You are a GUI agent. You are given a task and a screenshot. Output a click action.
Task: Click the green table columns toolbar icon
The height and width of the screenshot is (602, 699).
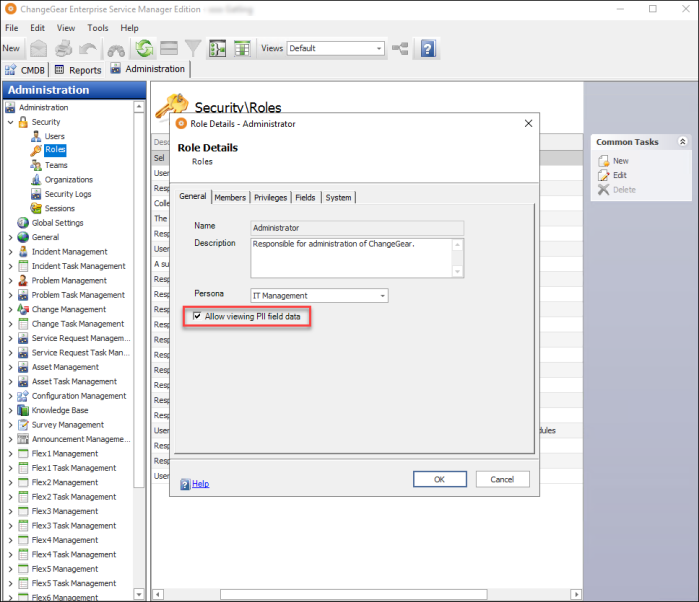pos(242,48)
